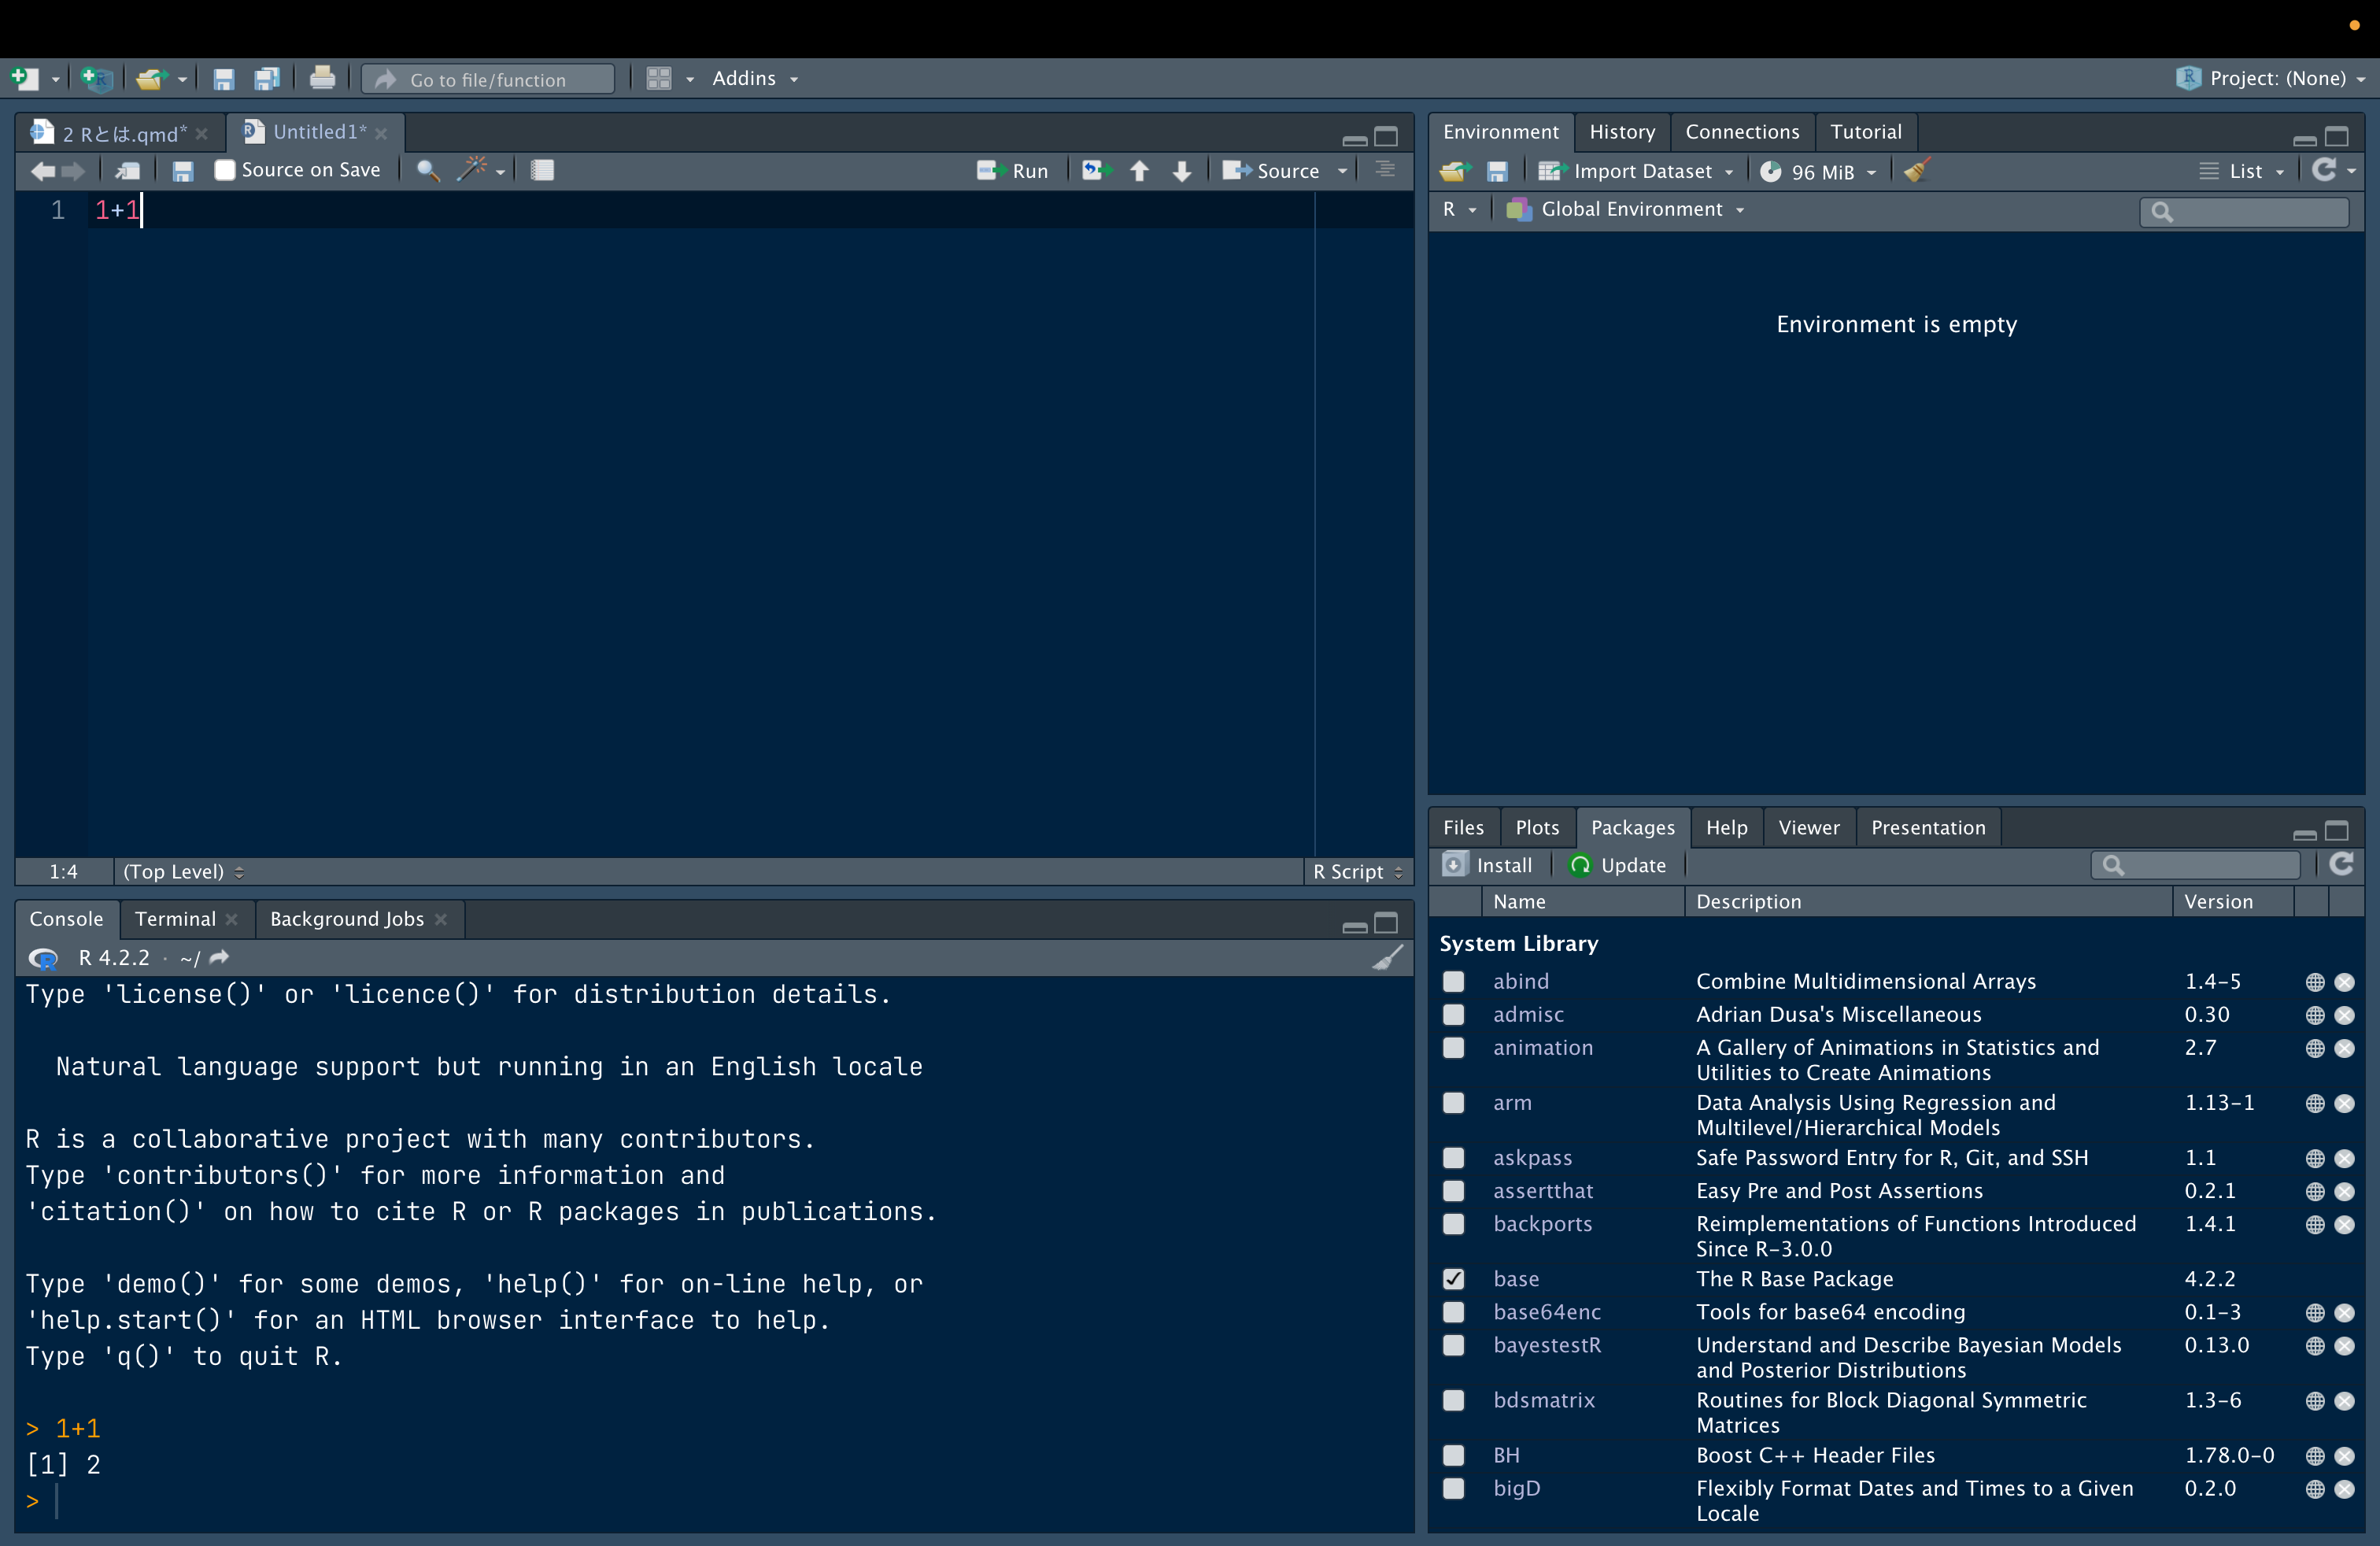Clear environment objects with broom icon
This screenshot has width=2380, height=1546.
pos(1916,171)
